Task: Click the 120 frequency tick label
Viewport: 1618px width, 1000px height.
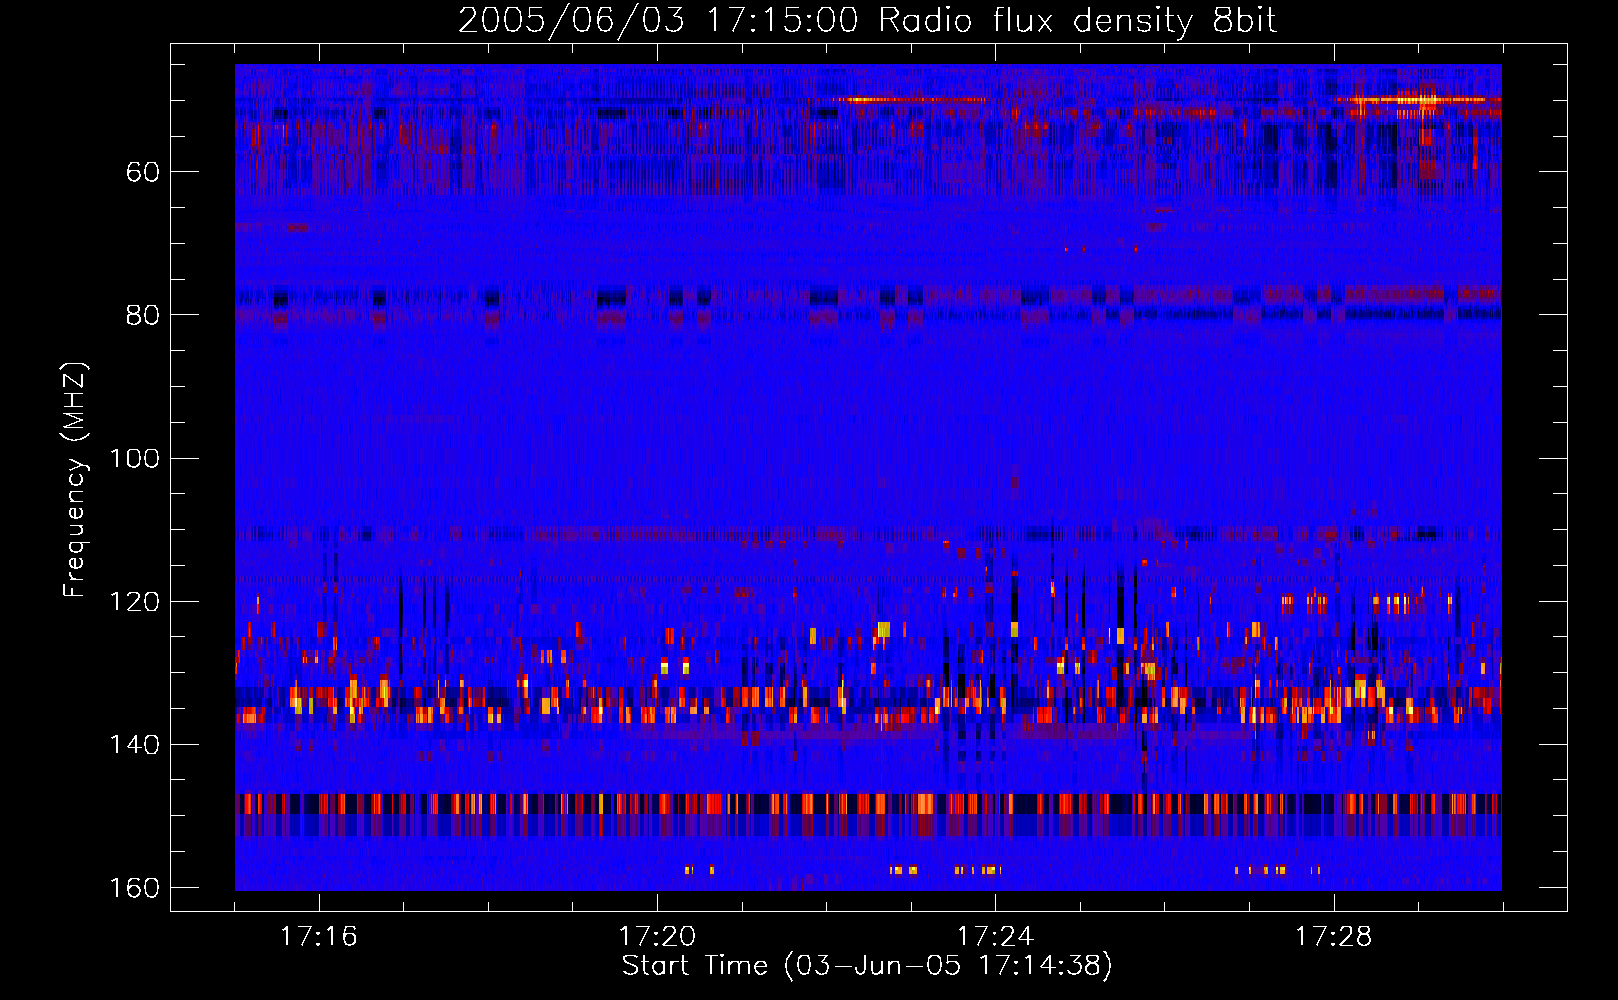Action: 134,602
